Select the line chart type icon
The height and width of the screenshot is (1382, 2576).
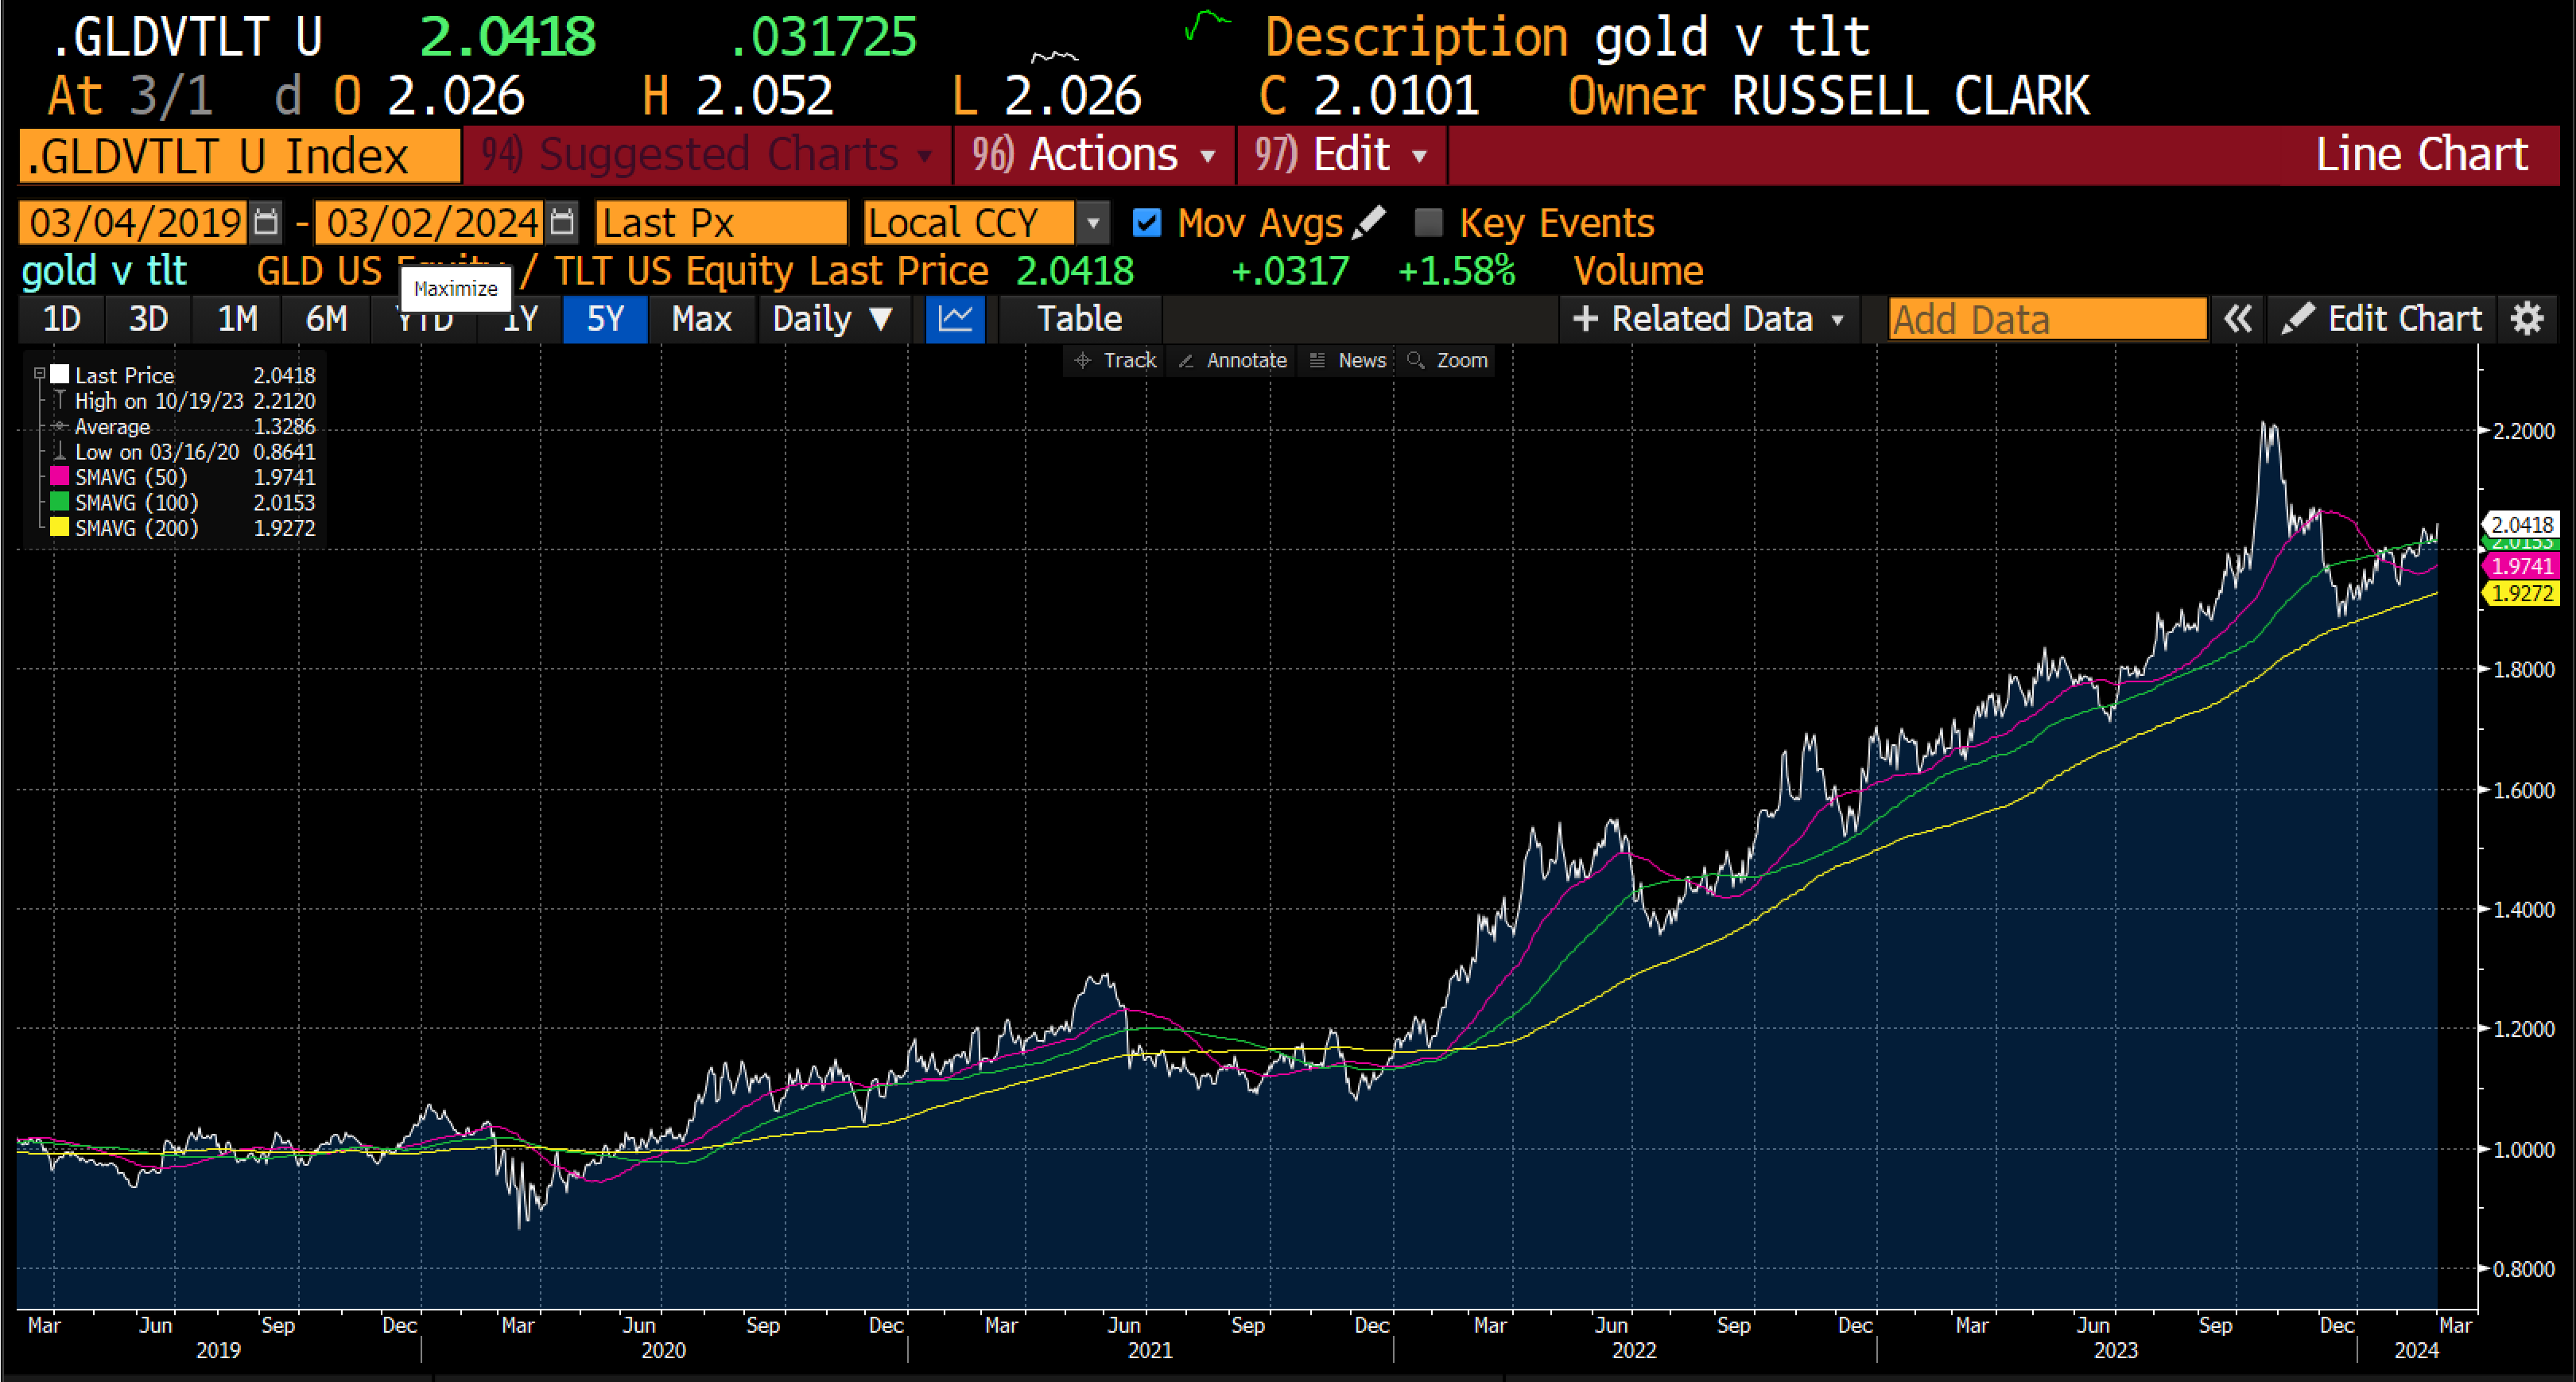coord(955,319)
